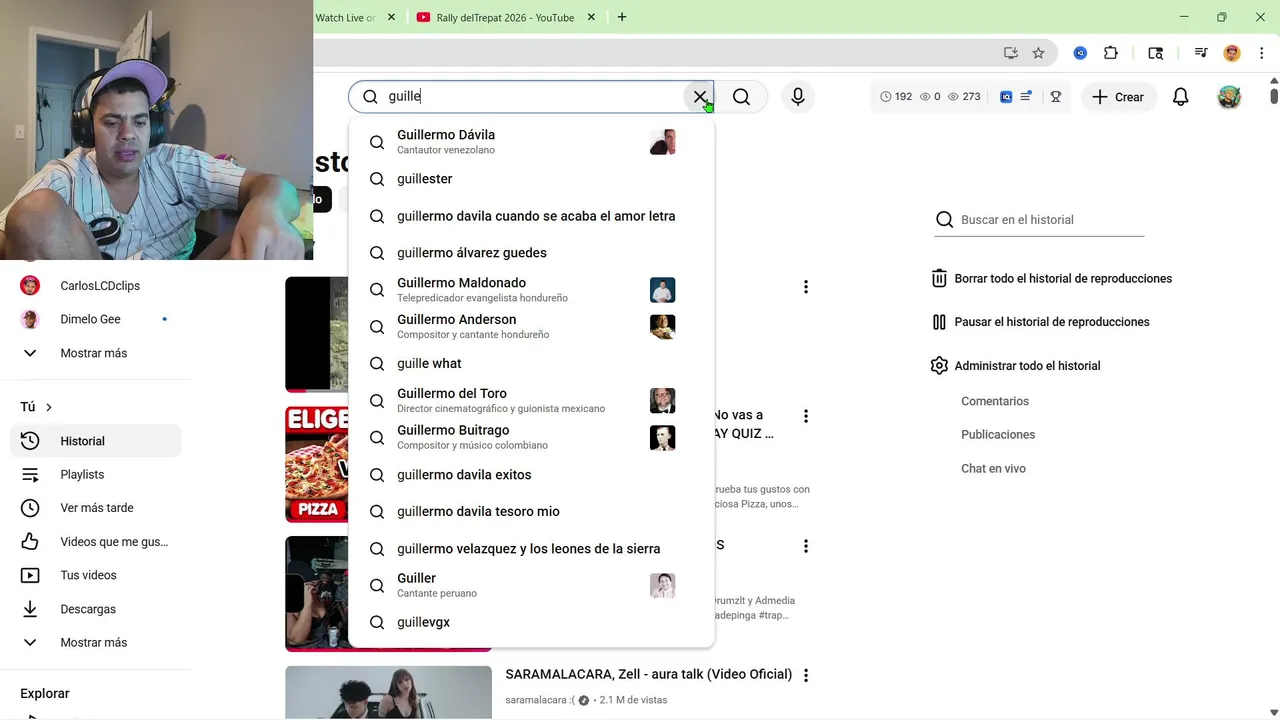1280x720 pixels.
Task: Open the Chrome profile avatar
Action: [1232, 53]
